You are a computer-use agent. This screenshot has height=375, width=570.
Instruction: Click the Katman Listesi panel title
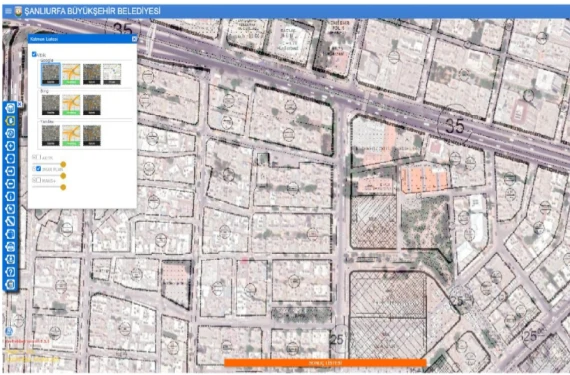coord(44,39)
